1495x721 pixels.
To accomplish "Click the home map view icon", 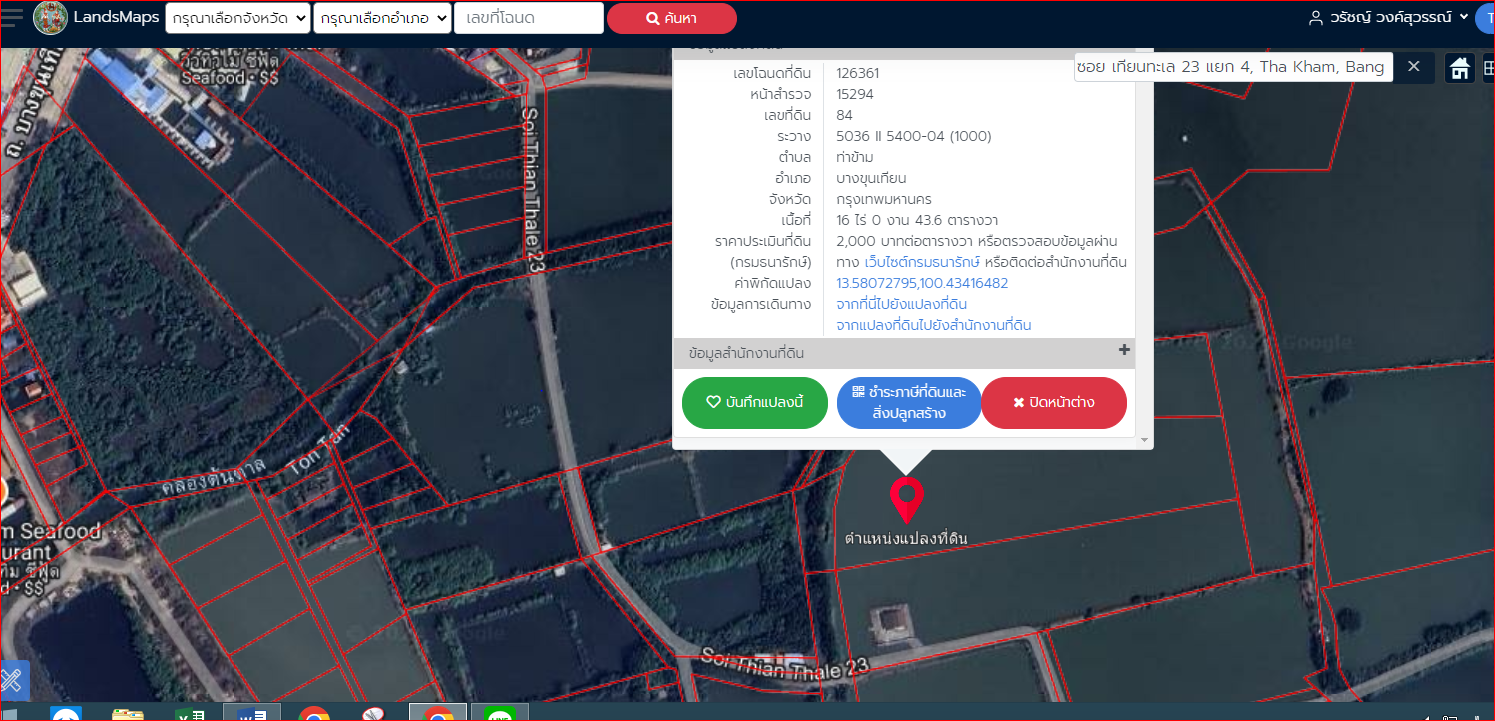I will [1460, 68].
